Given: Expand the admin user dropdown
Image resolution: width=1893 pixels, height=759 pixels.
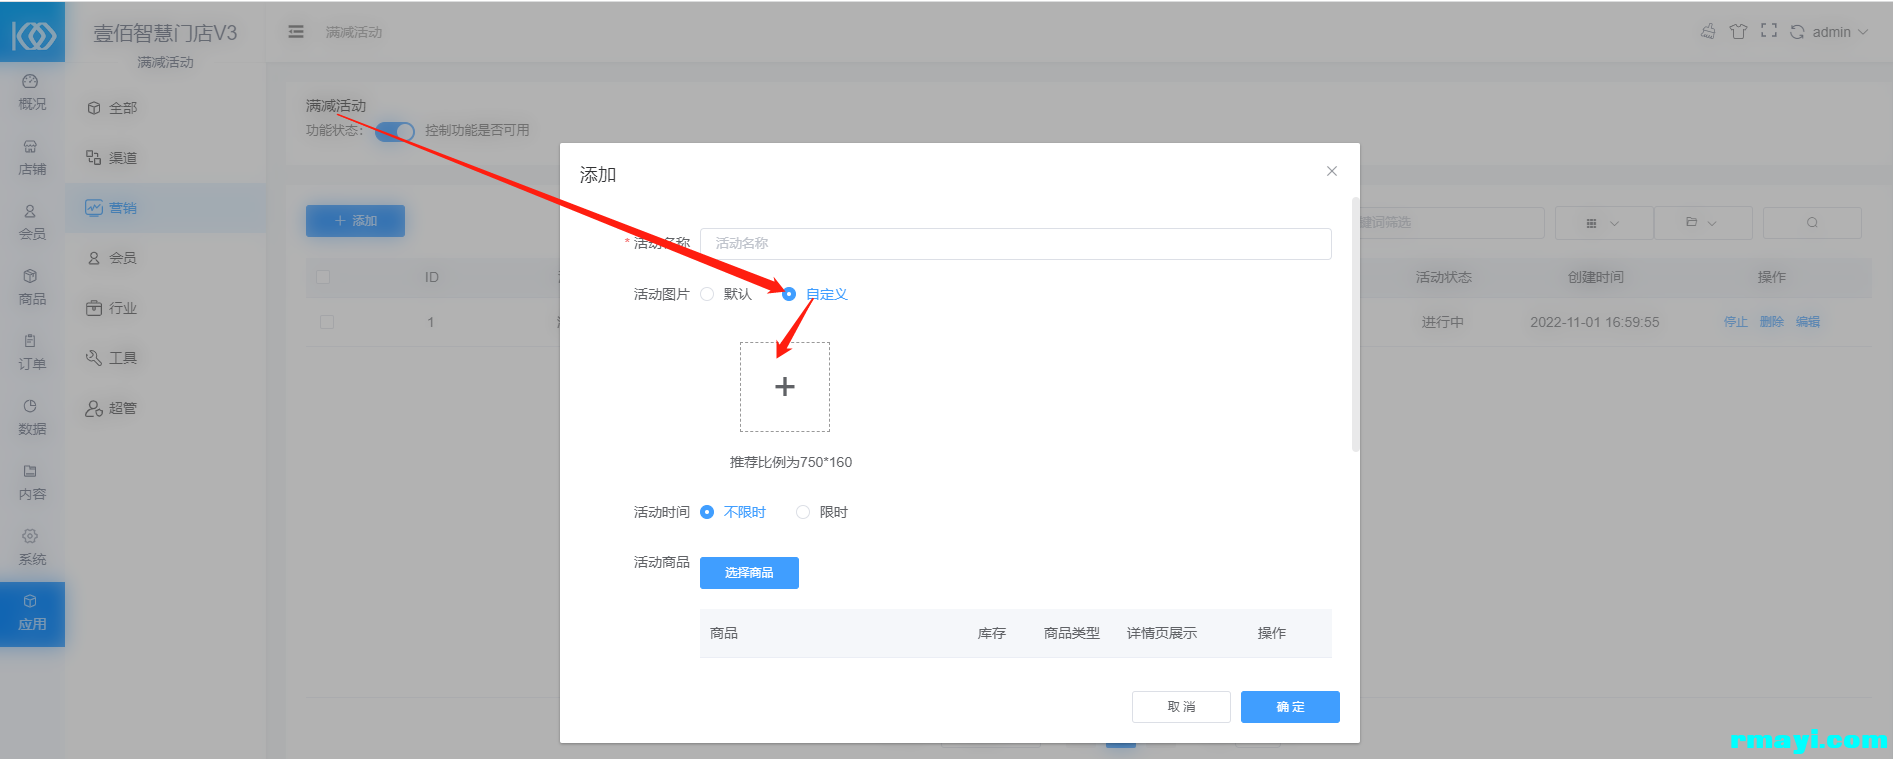Looking at the screenshot, I should point(1839,32).
